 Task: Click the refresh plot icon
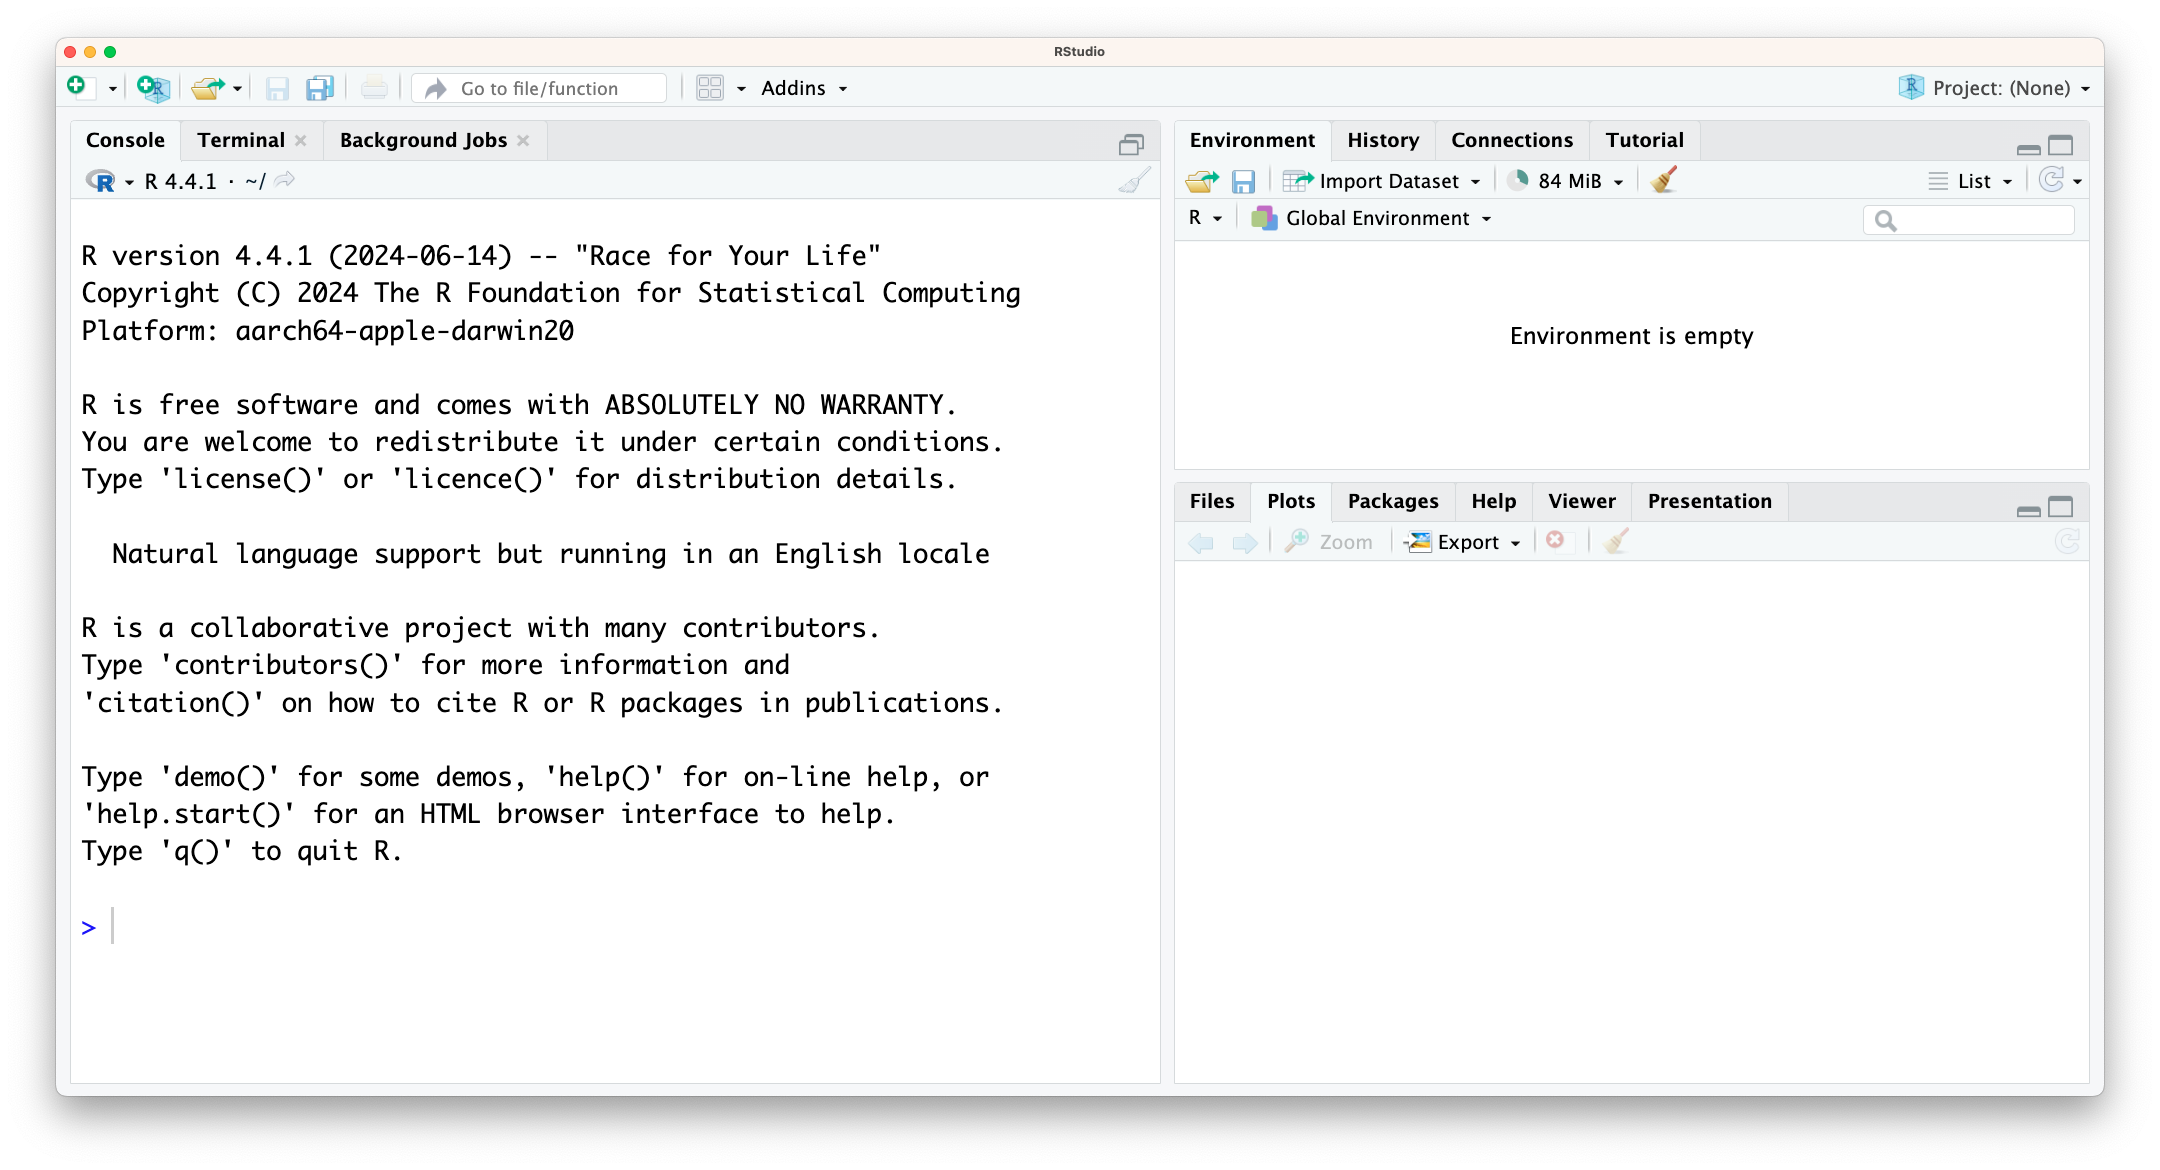click(2067, 542)
